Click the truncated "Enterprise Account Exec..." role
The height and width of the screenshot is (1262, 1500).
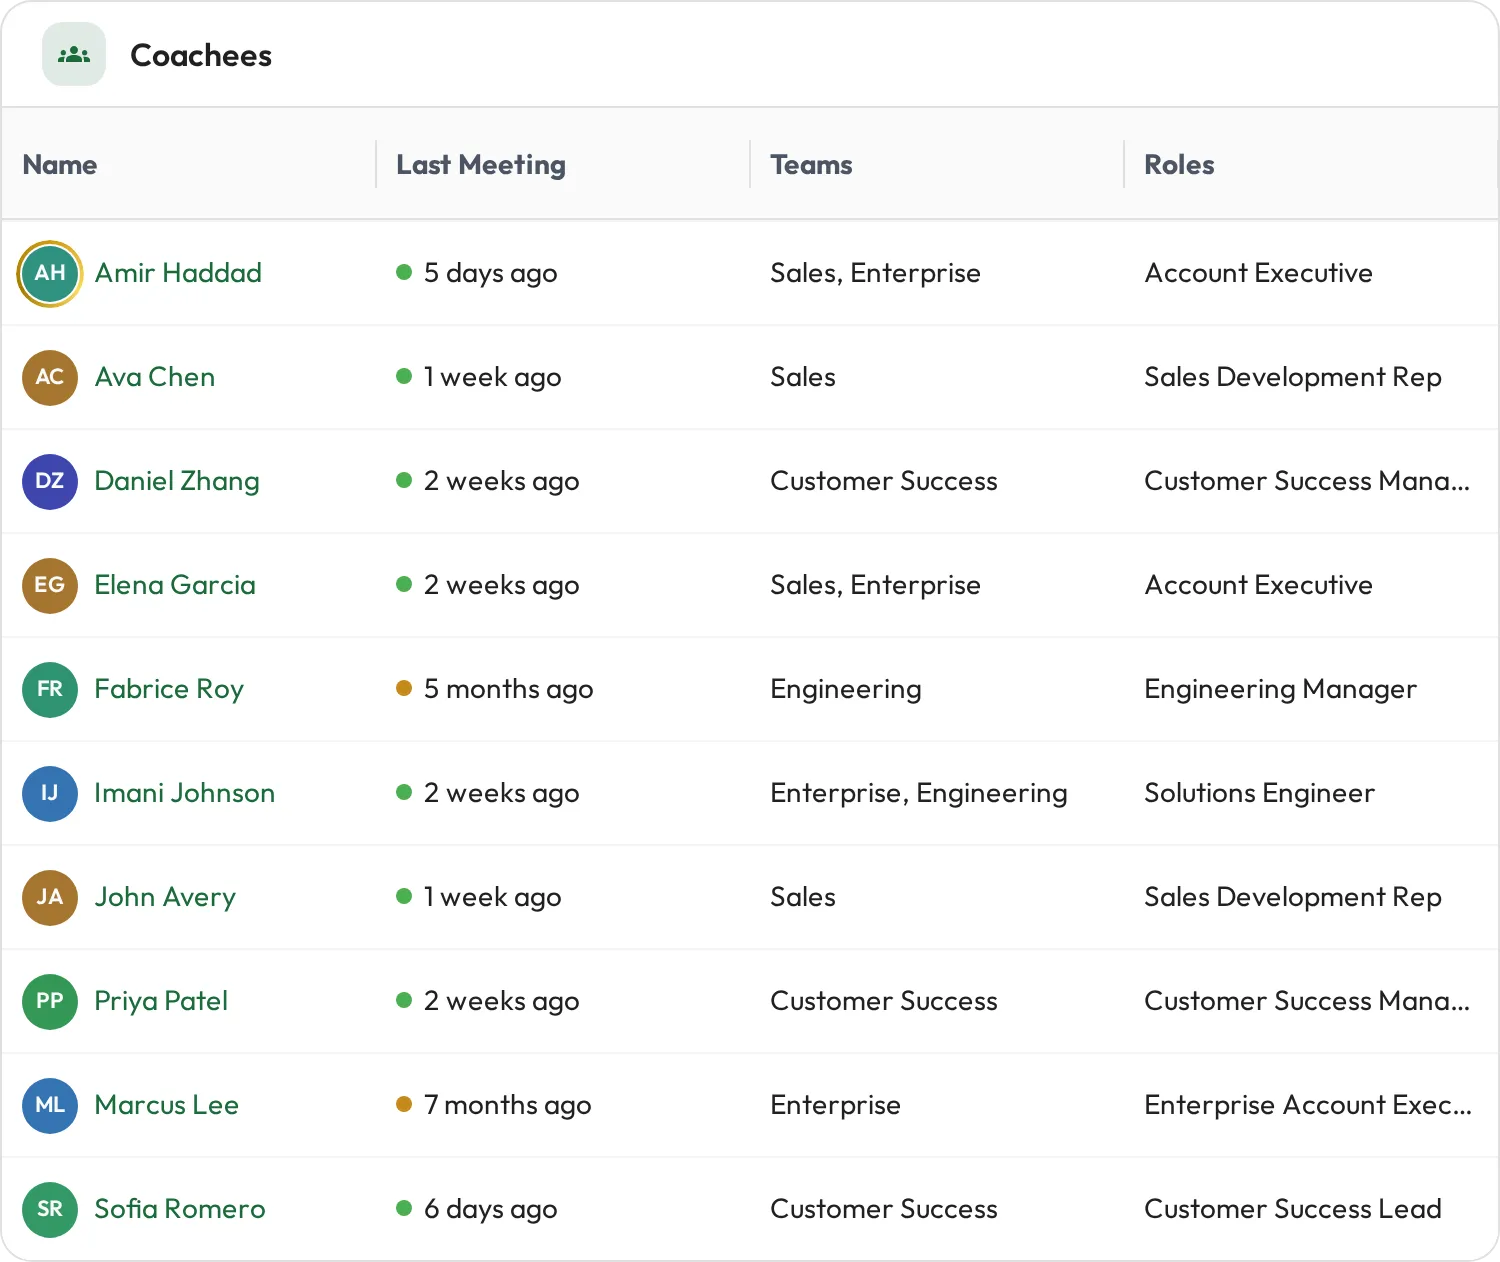tap(1308, 1105)
